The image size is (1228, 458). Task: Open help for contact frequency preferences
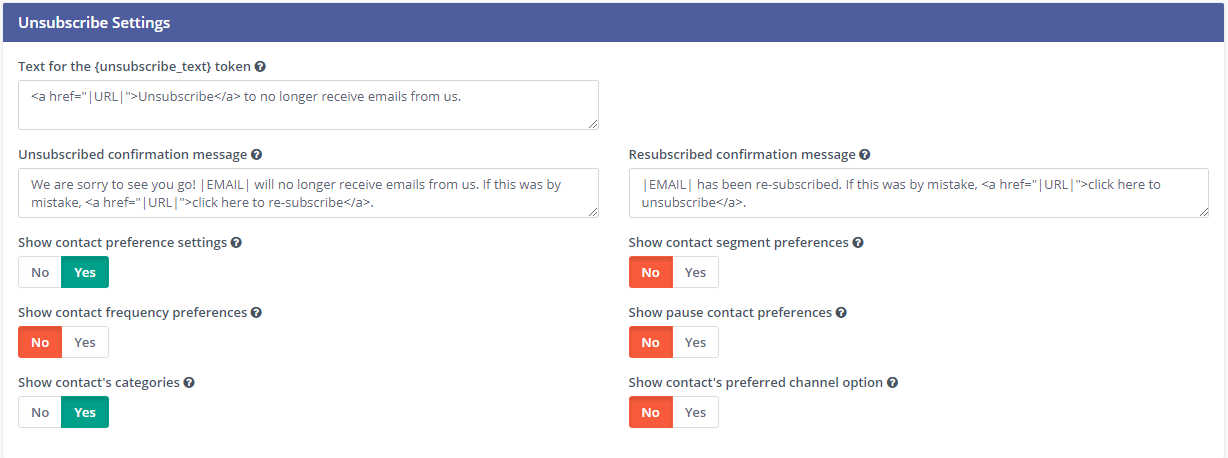[x=256, y=313]
